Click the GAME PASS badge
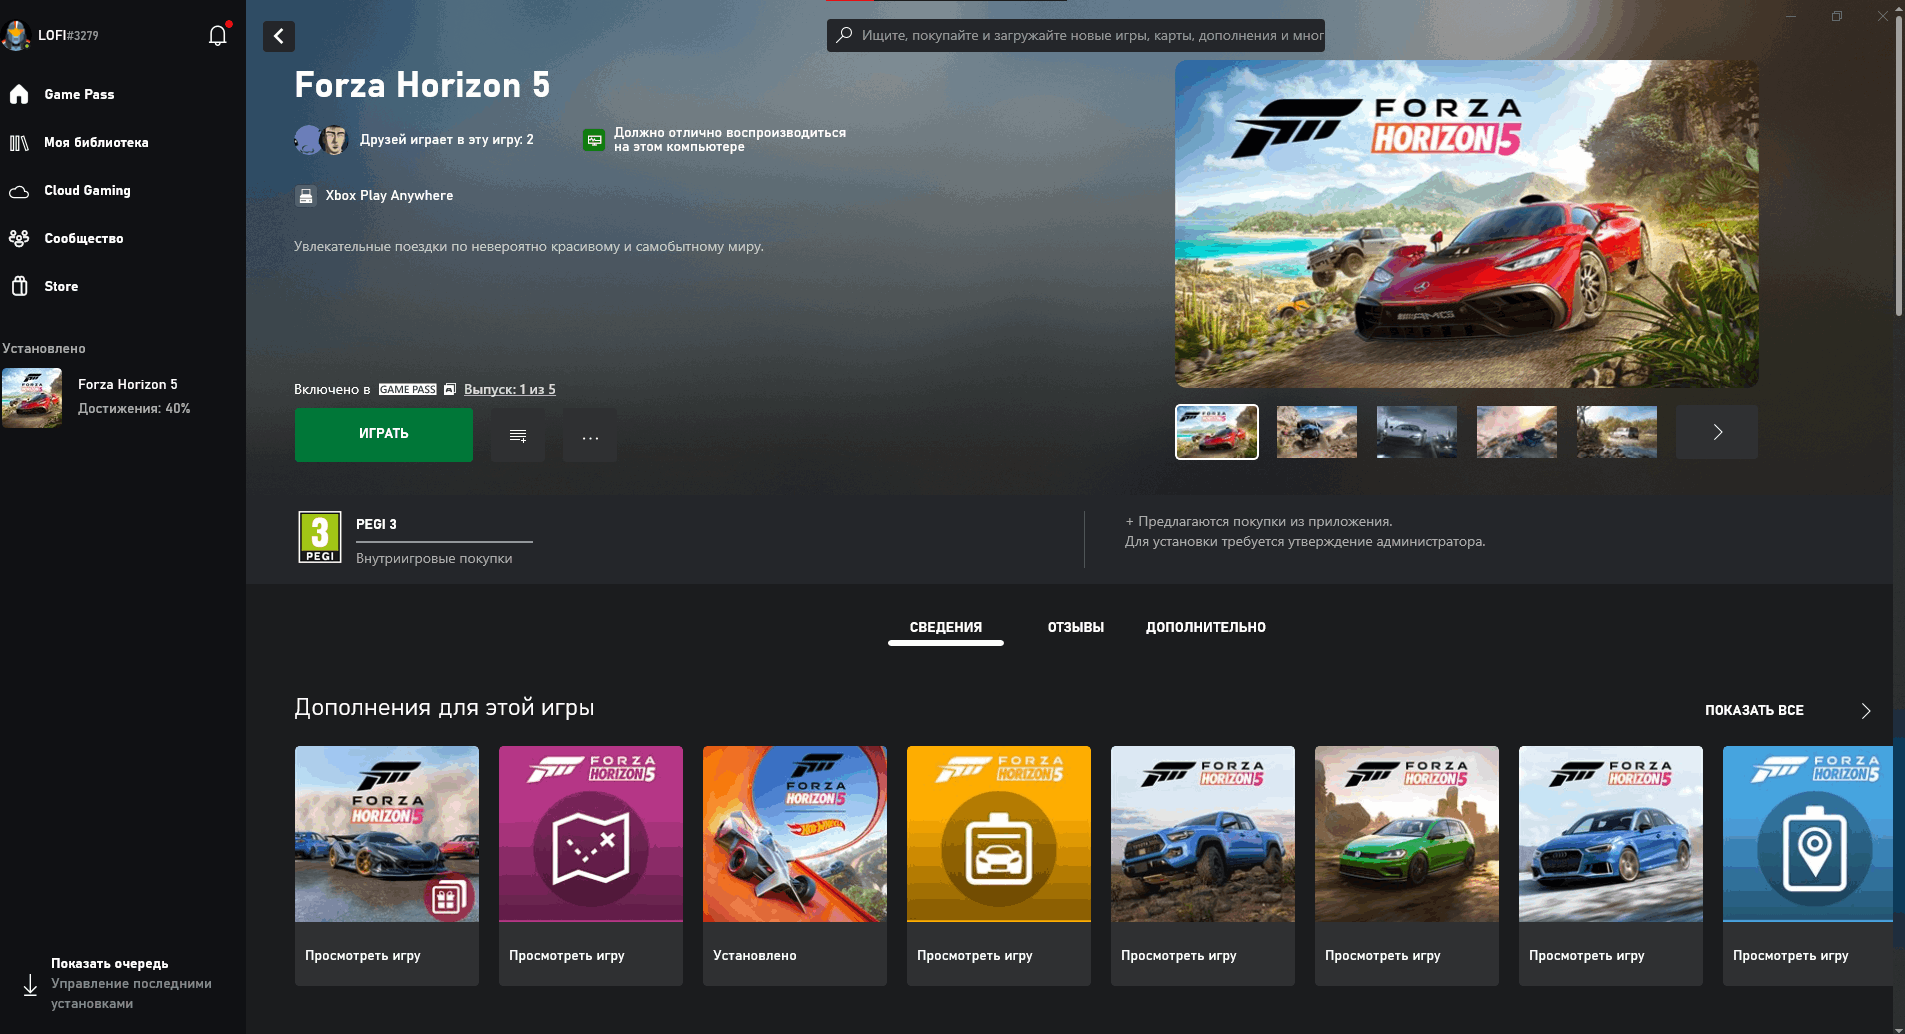 [x=408, y=389]
